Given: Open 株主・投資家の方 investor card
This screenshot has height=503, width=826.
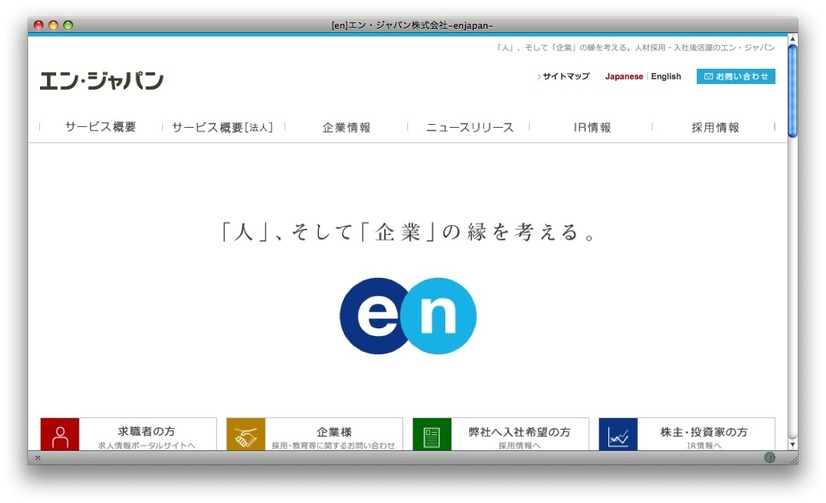Looking at the screenshot, I should tap(687, 435).
